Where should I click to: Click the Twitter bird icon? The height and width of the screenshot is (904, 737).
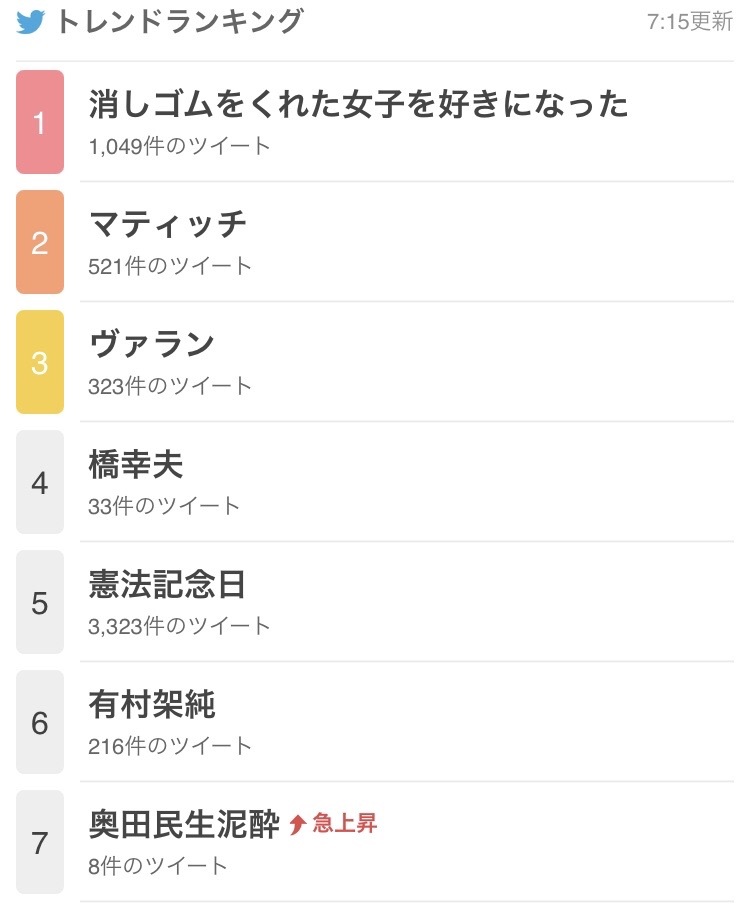(30, 22)
